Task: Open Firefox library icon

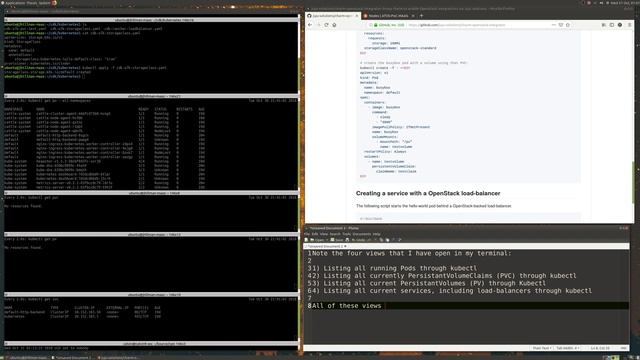Action: point(604,25)
